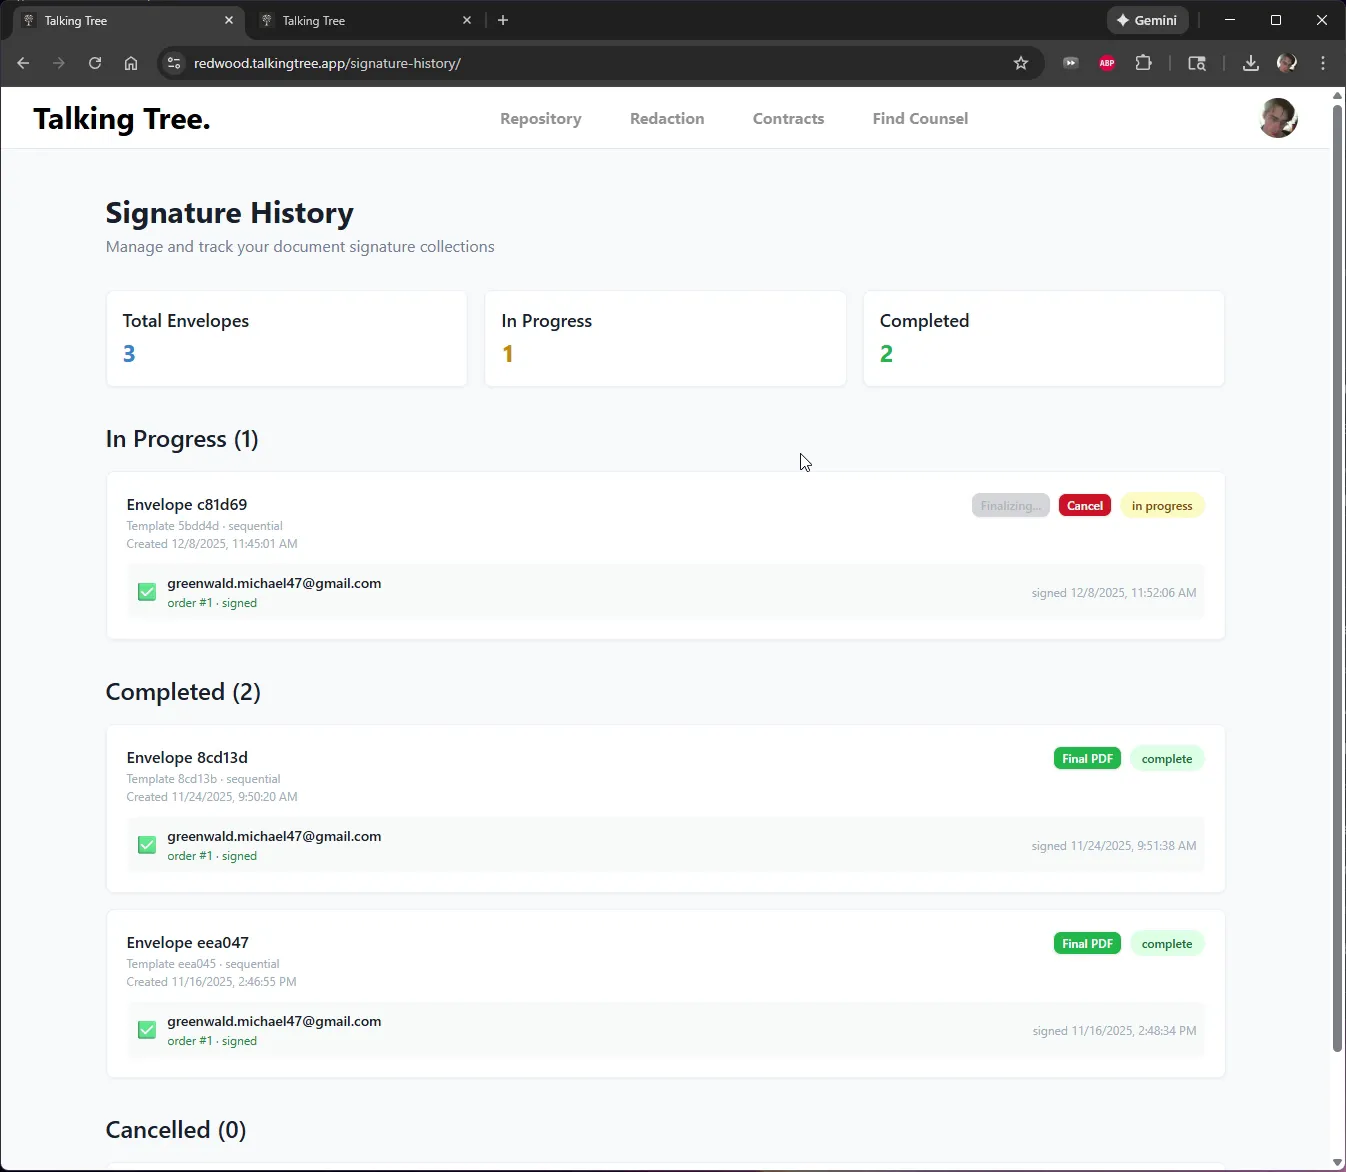Screen dimensions: 1346x1172
Task: Open the ABP ad blocker extension
Action: pos(1107,63)
